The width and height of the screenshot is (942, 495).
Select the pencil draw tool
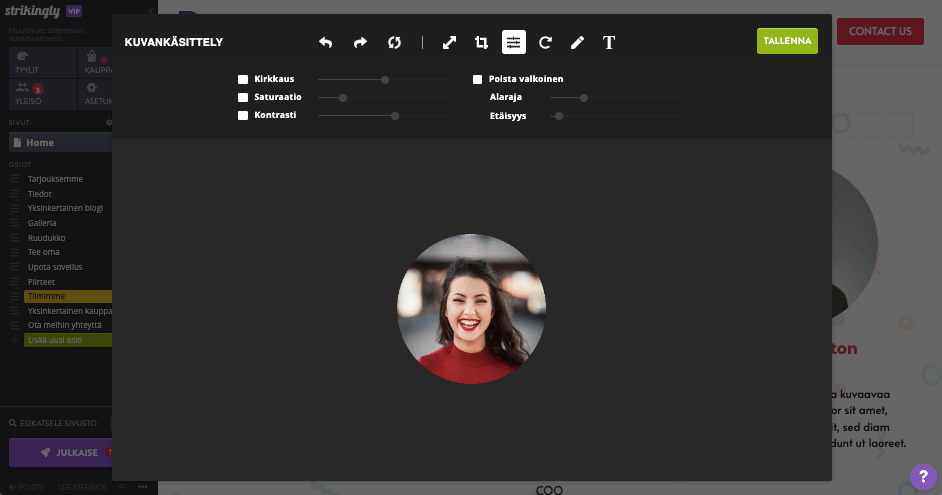pyautogui.click(x=577, y=42)
